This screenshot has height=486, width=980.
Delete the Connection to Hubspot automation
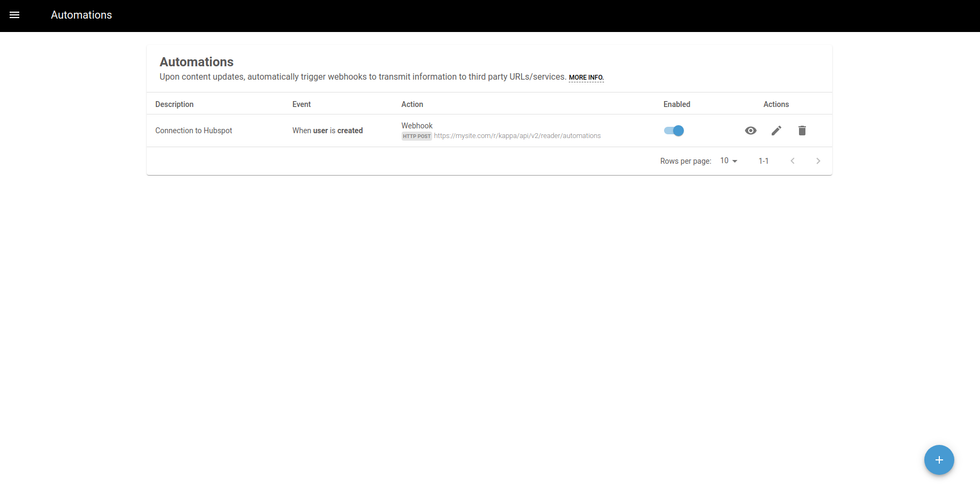pyautogui.click(x=802, y=131)
